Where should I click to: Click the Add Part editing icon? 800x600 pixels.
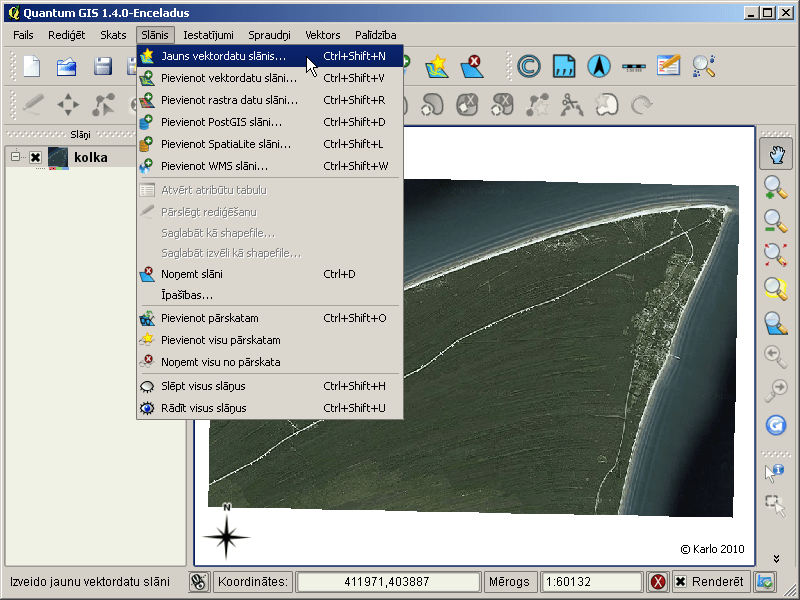(432, 105)
